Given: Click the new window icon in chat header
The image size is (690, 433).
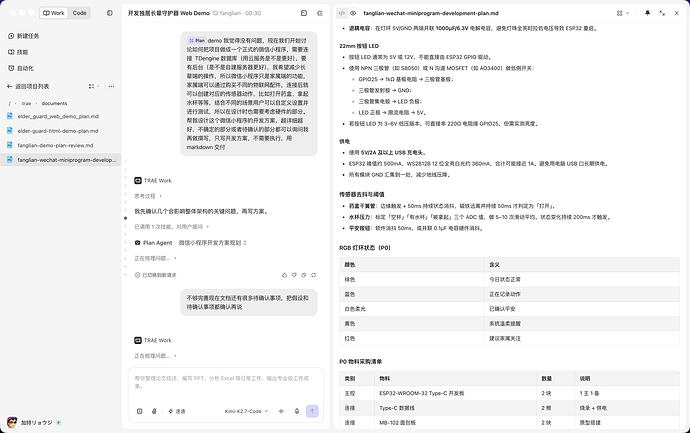Looking at the screenshot, I should click(x=304, y=13).
